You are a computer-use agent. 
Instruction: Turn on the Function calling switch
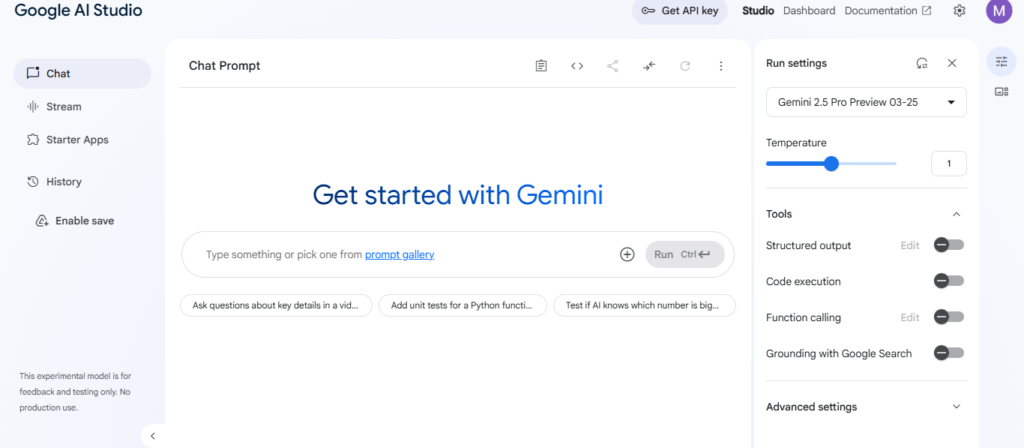(949, 317)
